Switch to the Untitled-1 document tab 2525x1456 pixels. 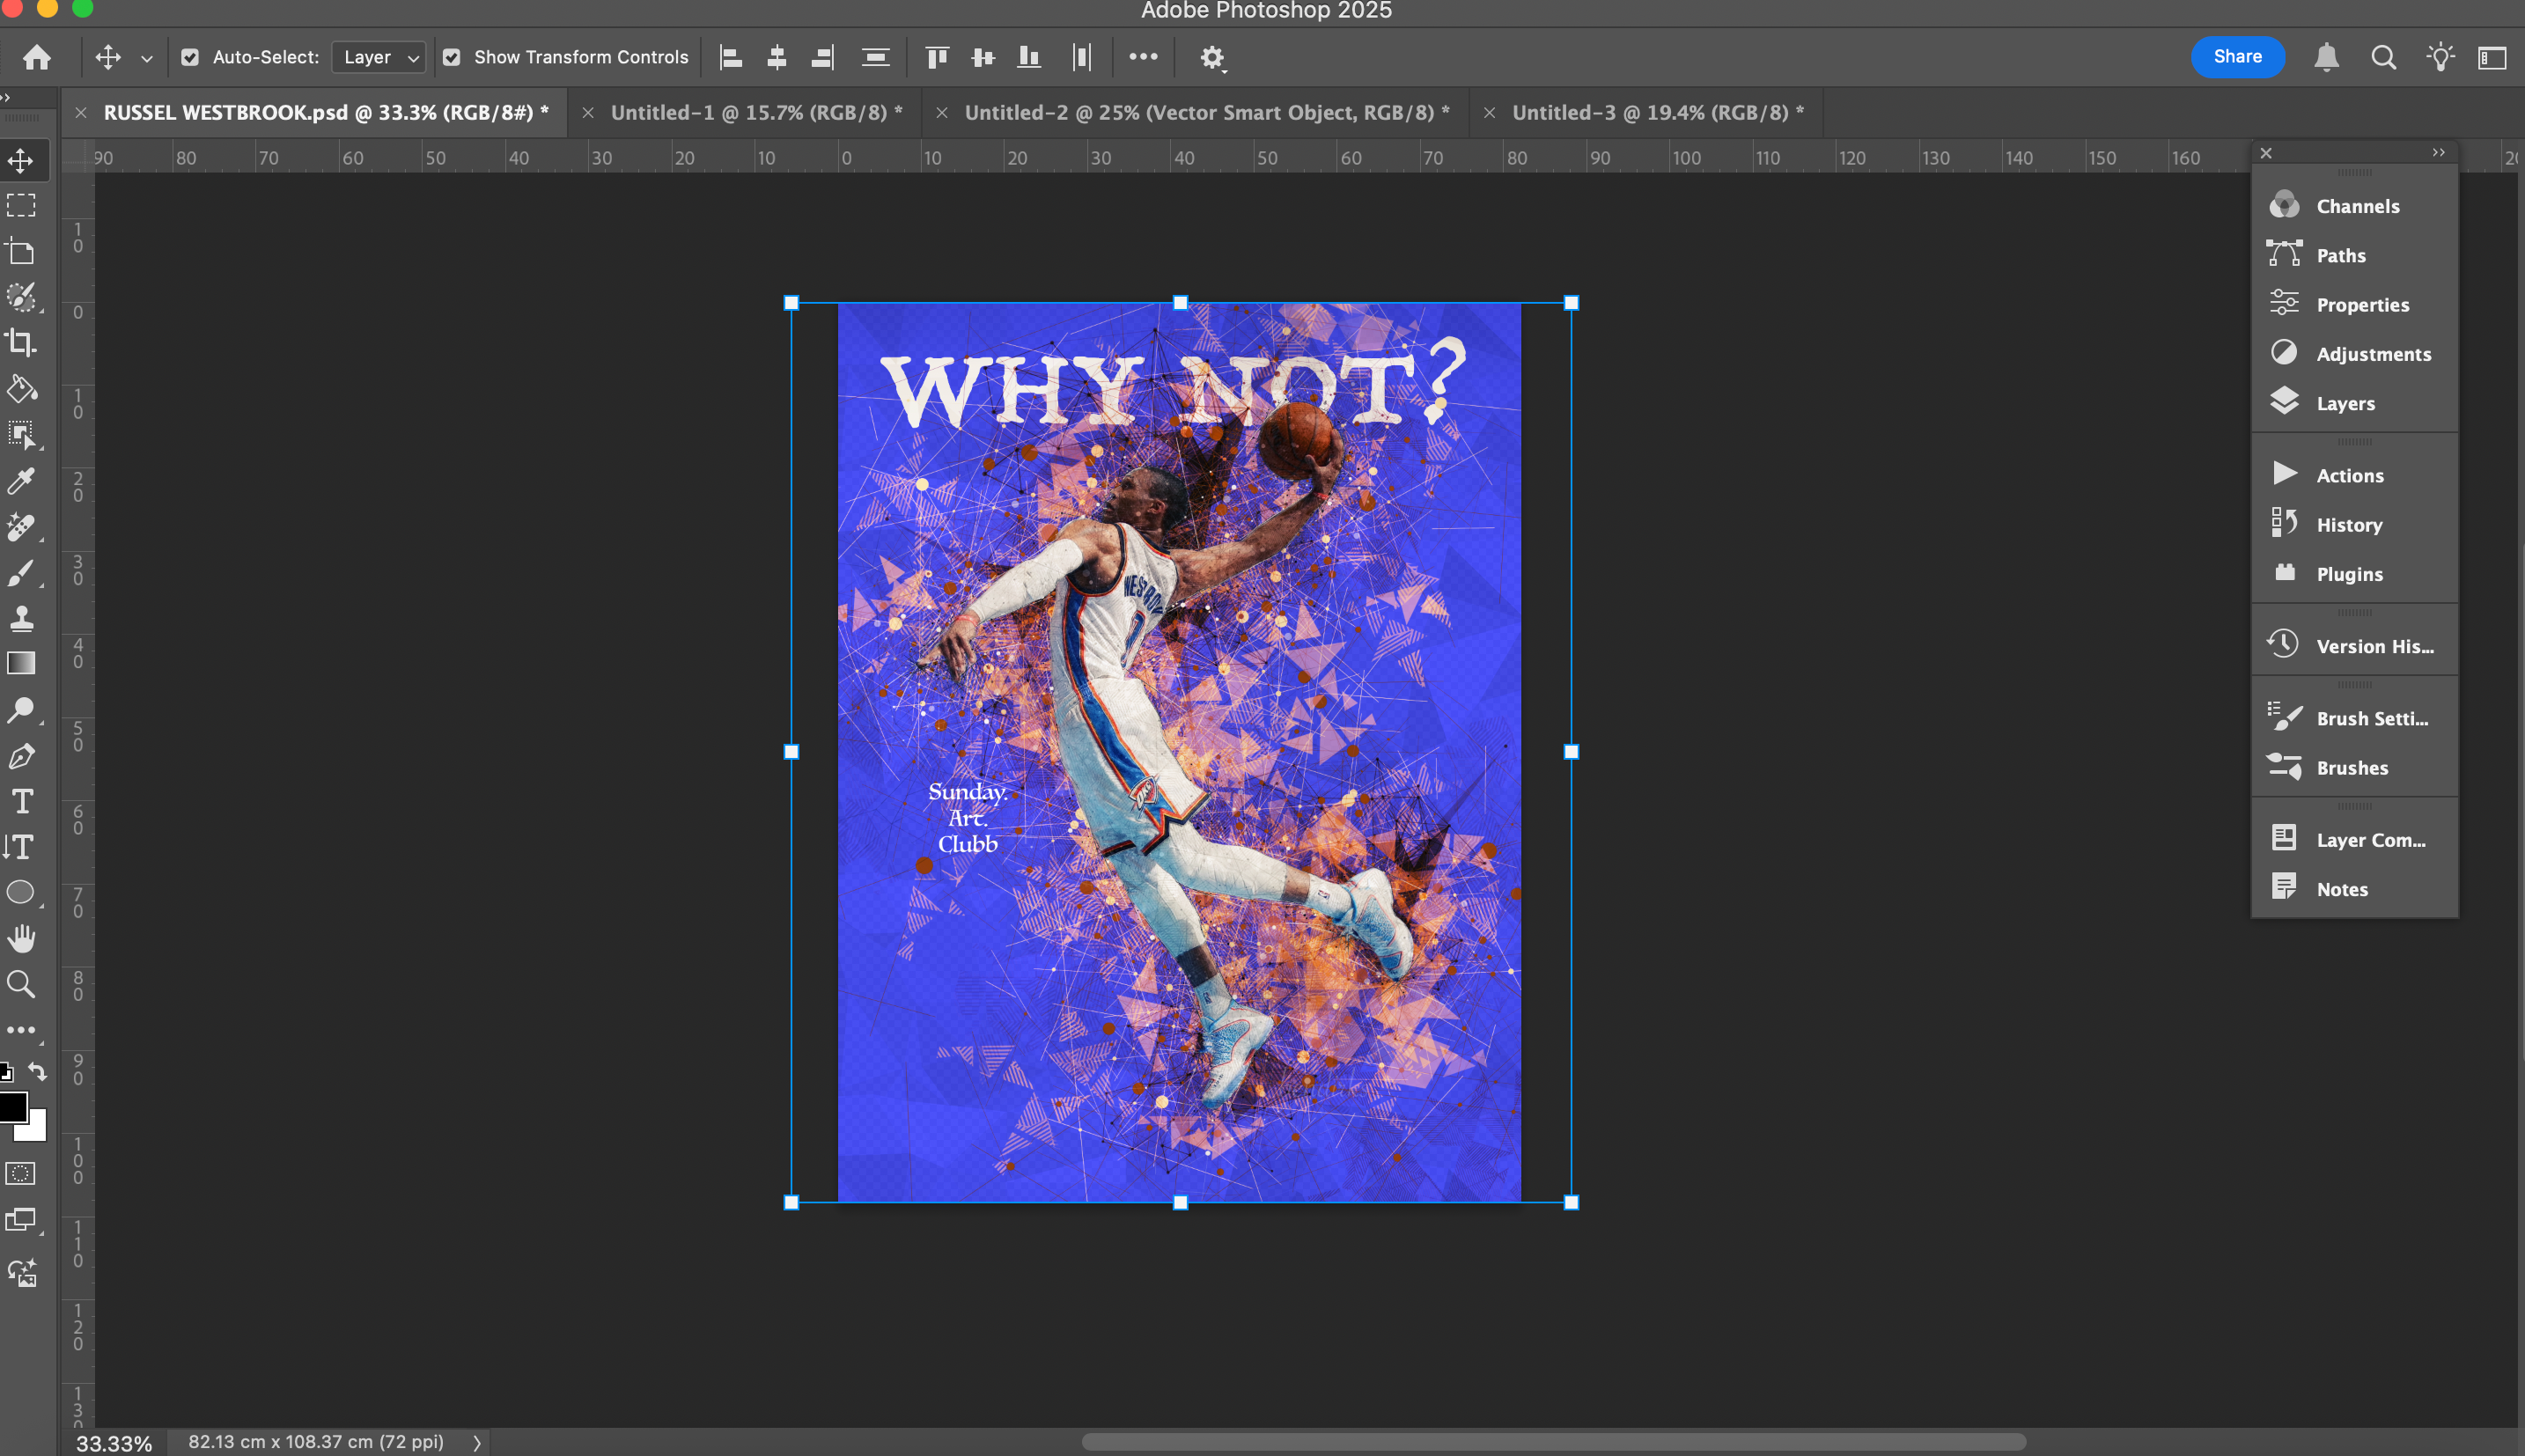coord(756,113)
